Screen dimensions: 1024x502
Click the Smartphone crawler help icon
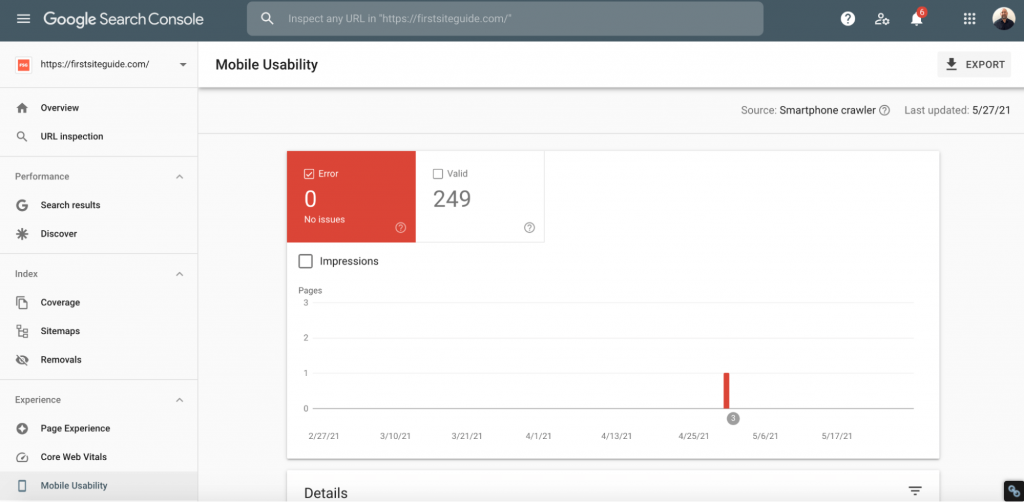click(x=884, y=110)
